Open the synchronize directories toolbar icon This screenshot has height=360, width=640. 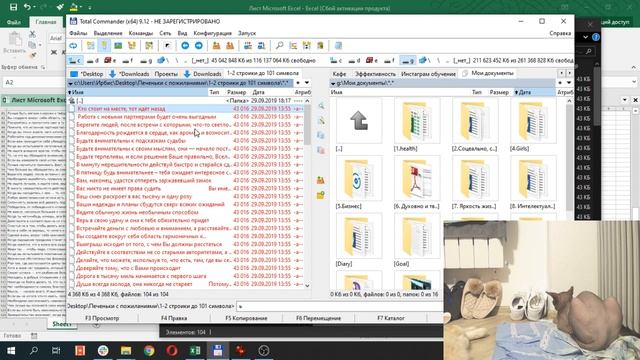(x=307, y=46)
